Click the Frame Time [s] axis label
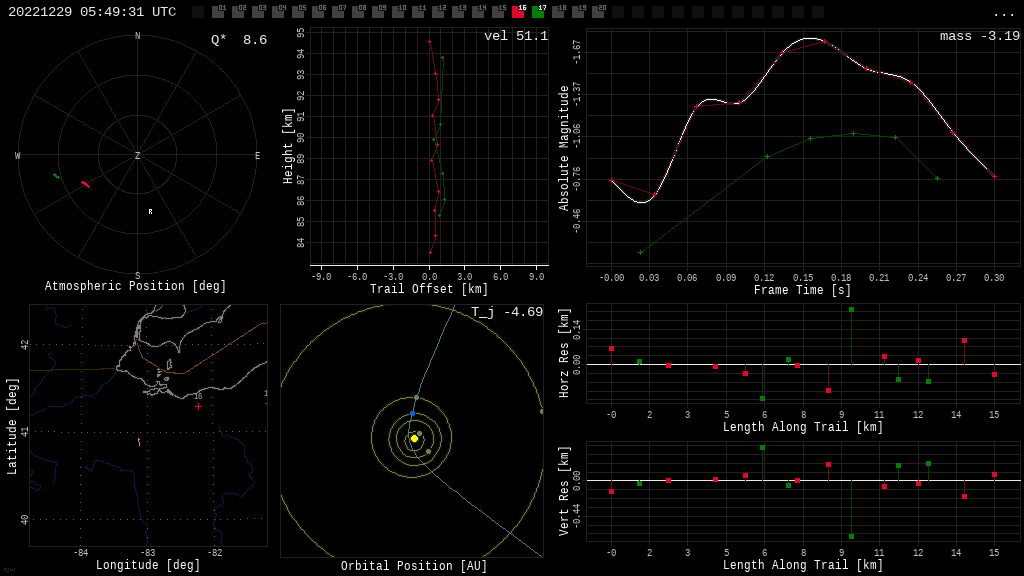Screen dimensions: 1024x576 (803, 290)
